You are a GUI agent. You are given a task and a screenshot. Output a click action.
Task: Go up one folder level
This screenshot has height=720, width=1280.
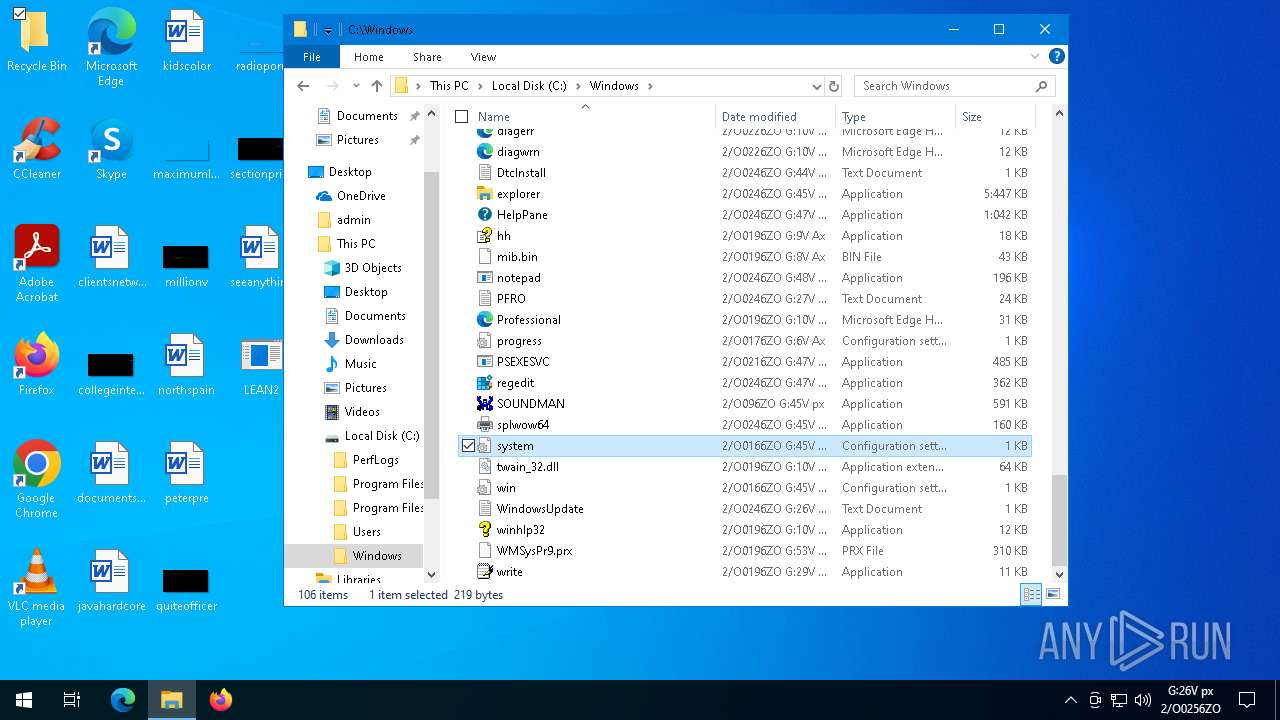coord(377,86)
